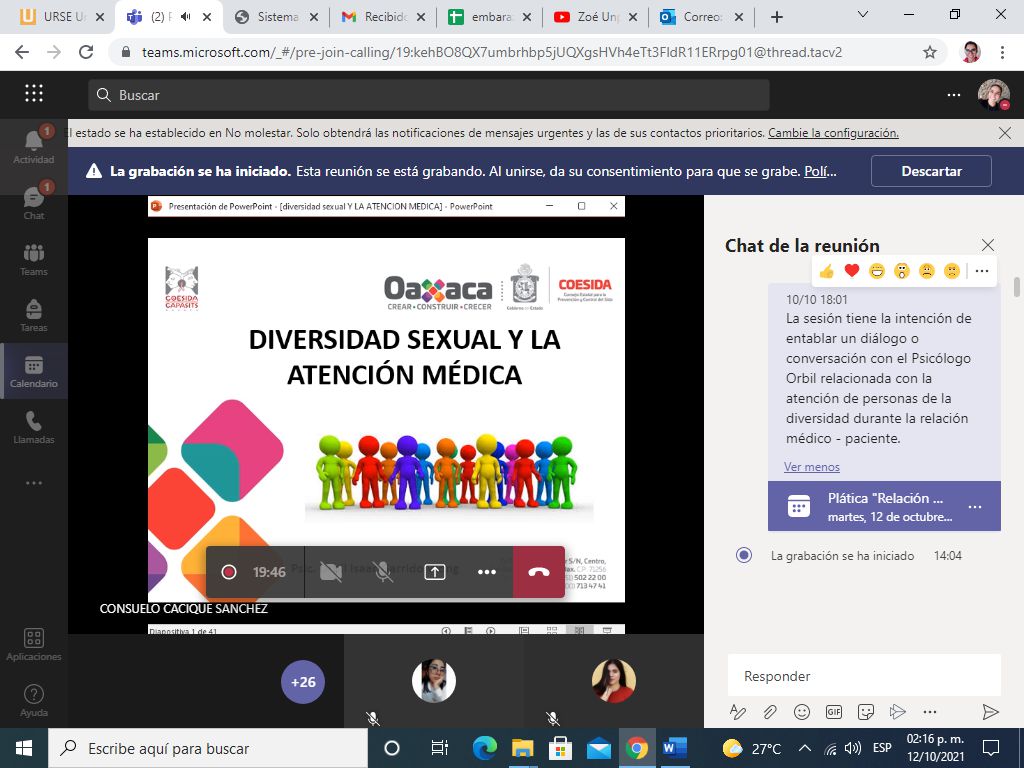
Task: Toggle the camera on in meeting controls
Action: tap(330, 572)
